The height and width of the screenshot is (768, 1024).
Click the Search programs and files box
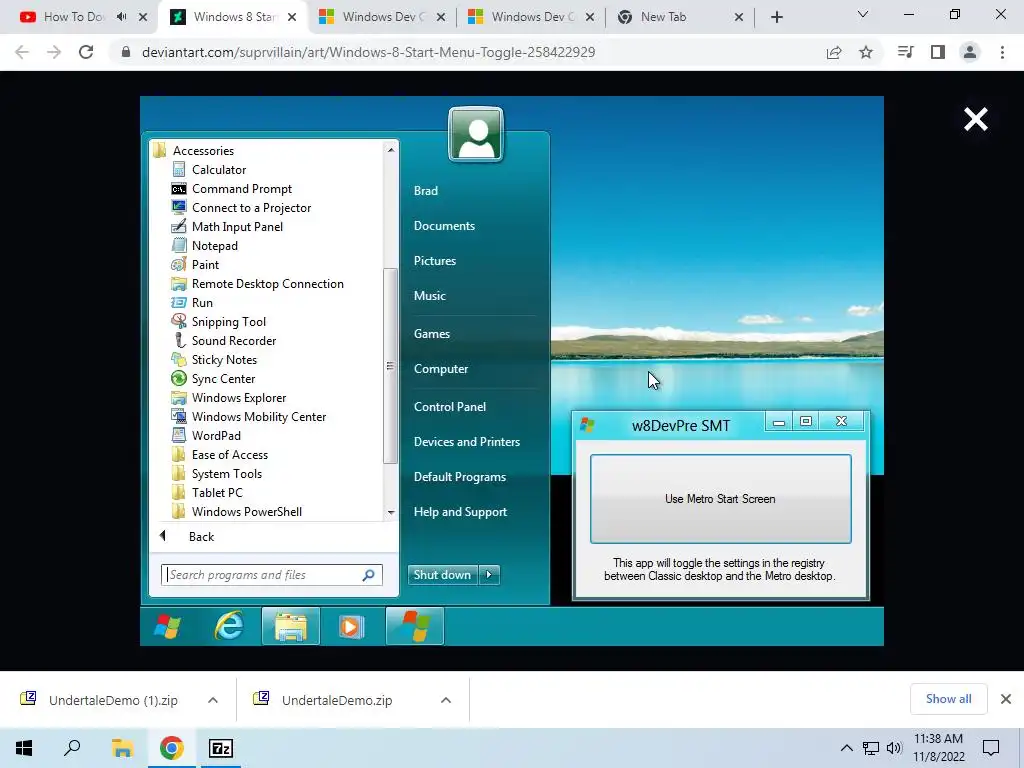pyautogui.click(x=272, y=575)
